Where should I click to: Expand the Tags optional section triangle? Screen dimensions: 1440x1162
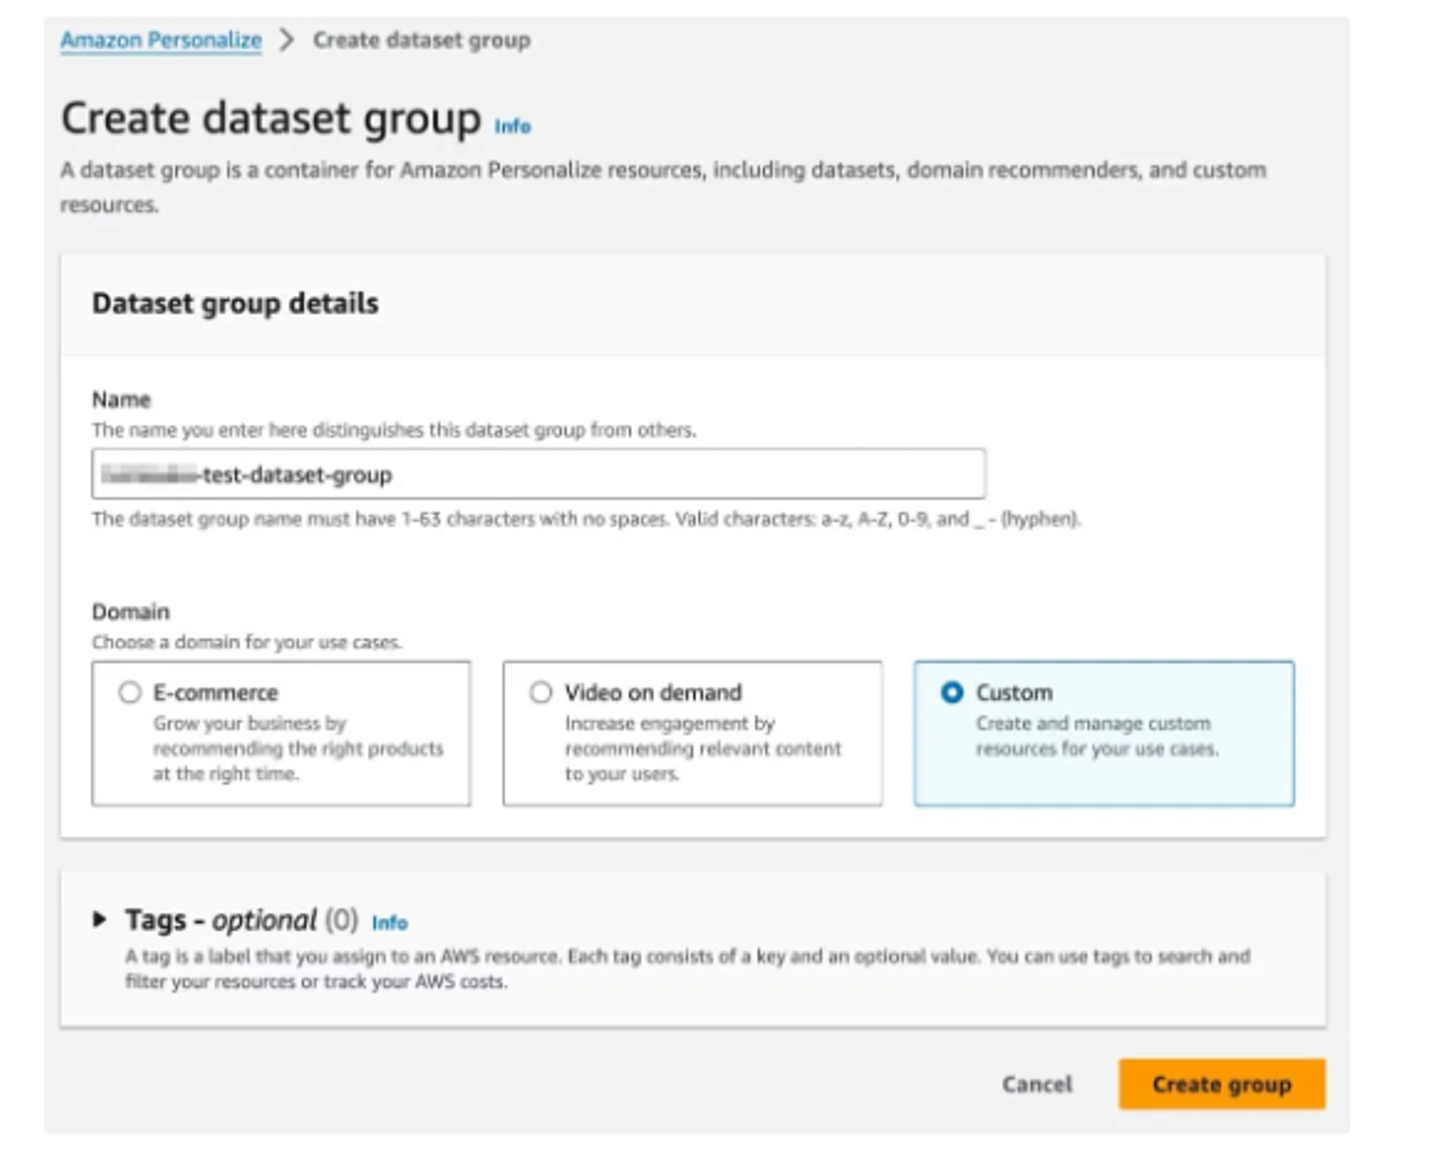pos(99,919)
